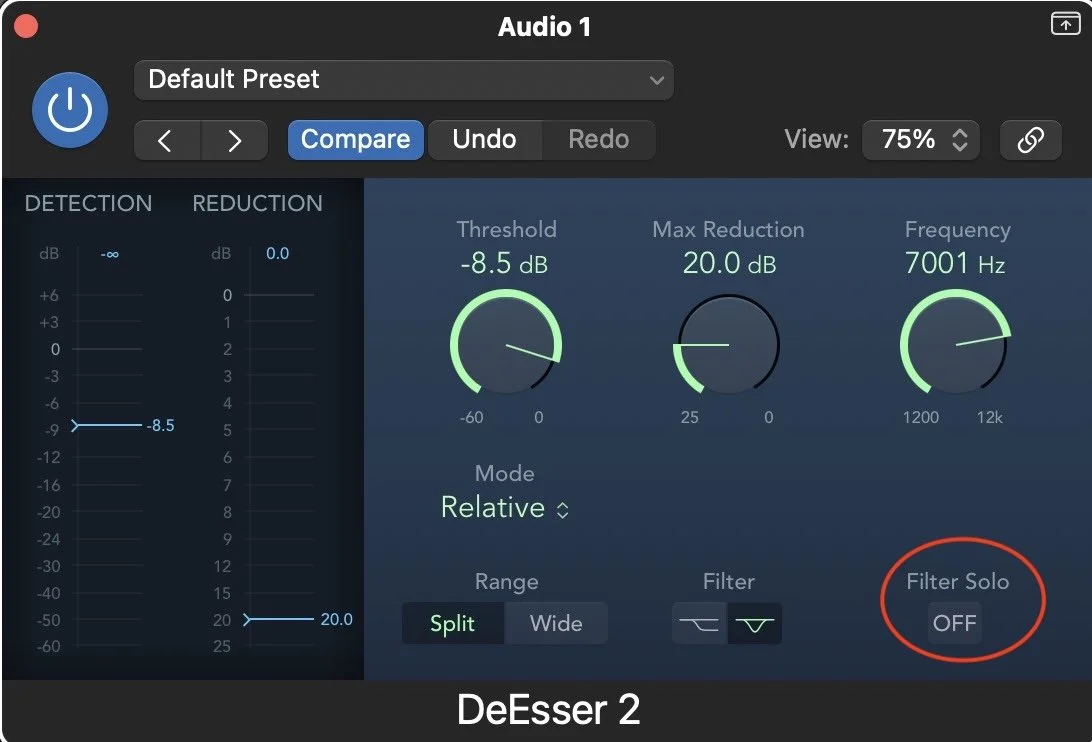Toggle the plug-in power bypass button

pyautogui.click(x=70, y=110)
